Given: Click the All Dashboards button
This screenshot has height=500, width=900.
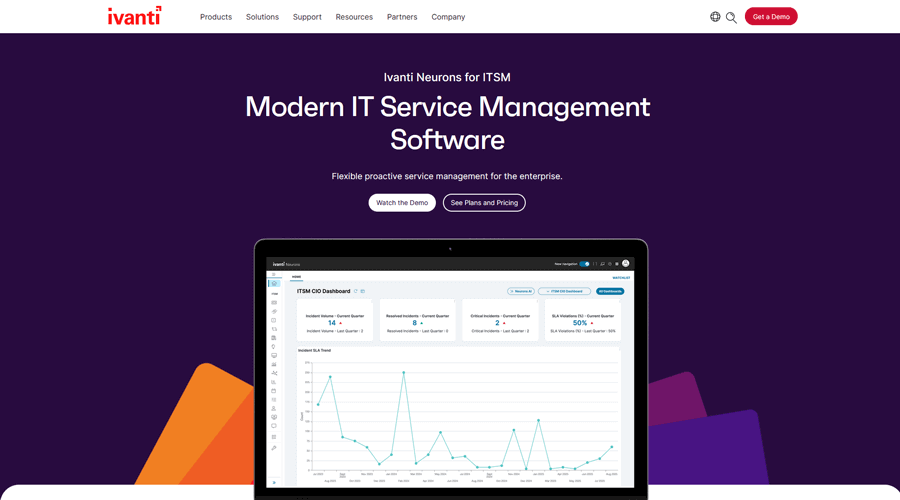Looking at the screenshot, I should (610, 291).
